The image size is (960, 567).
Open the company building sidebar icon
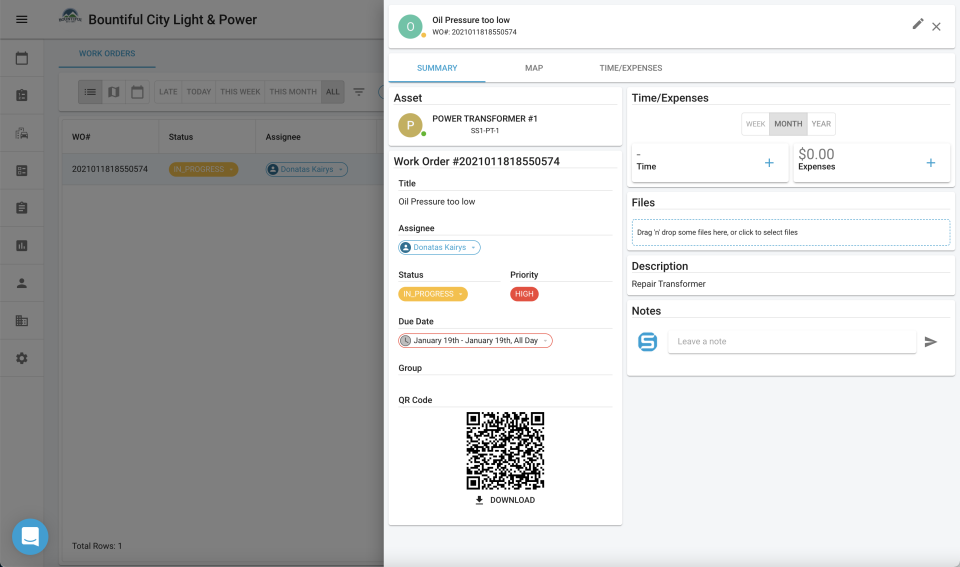[x=21, y=321]
